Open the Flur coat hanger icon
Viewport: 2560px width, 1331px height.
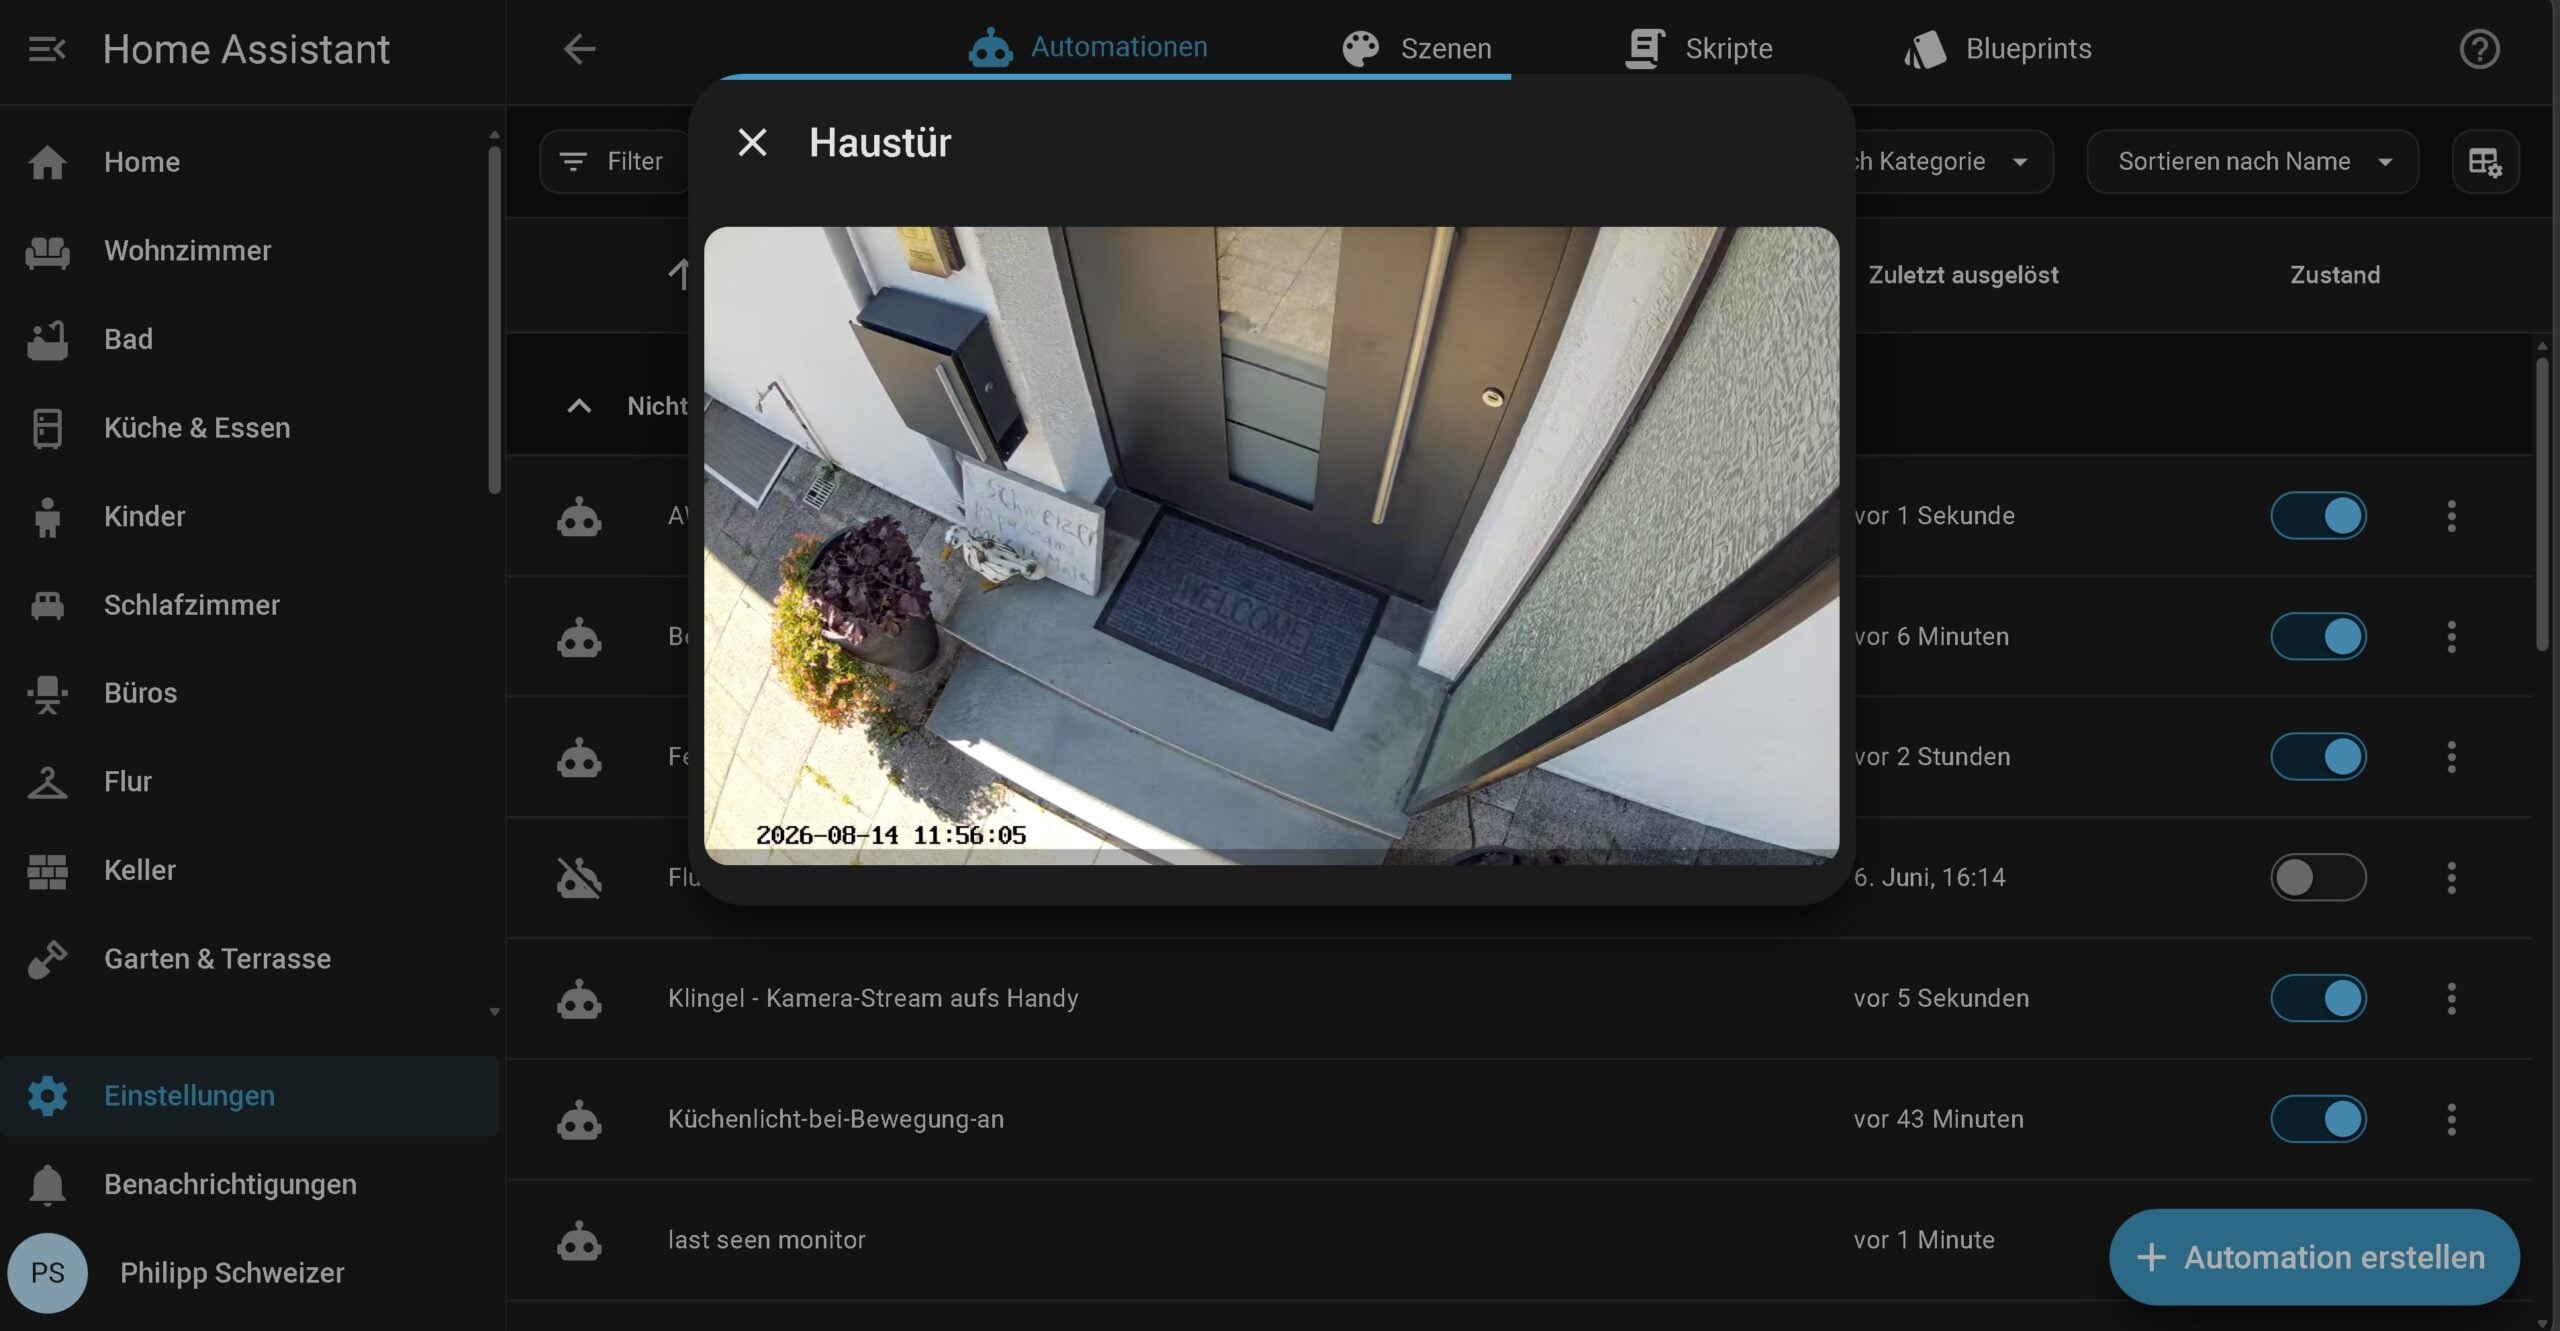(47, 782)
